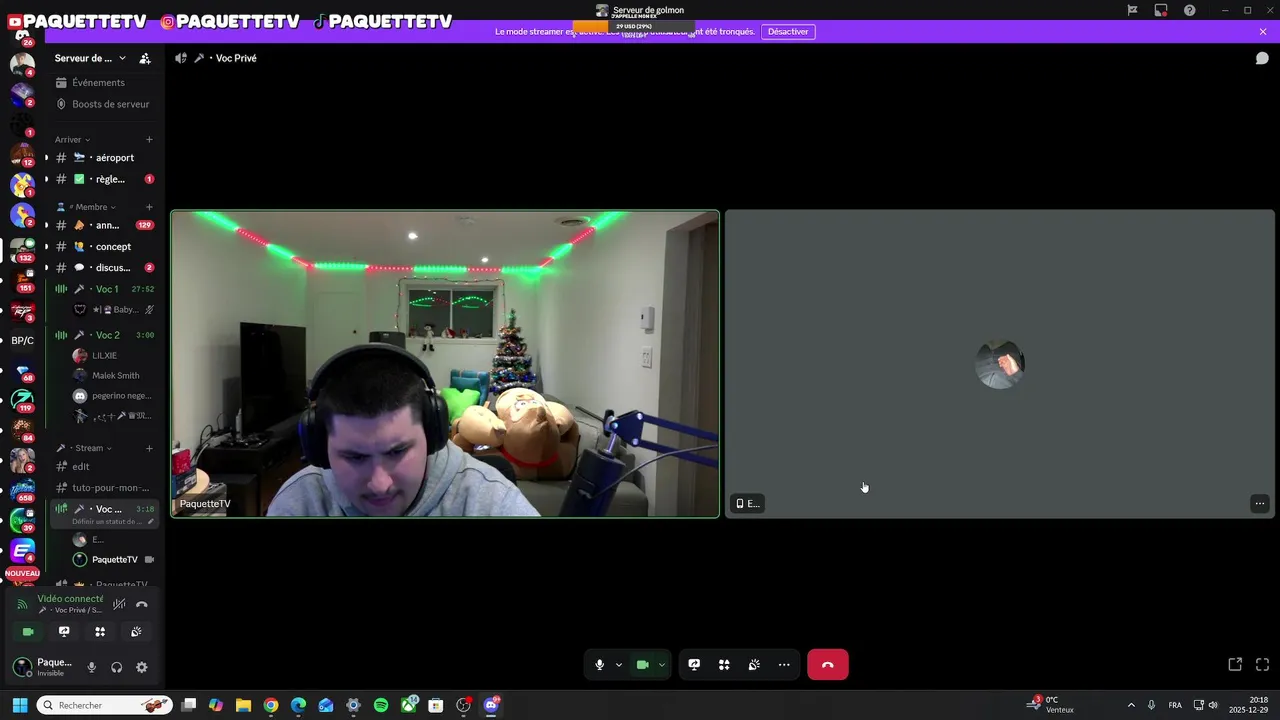
Task: Open voice channel chat bubble icon
Action: (1262, 58)
